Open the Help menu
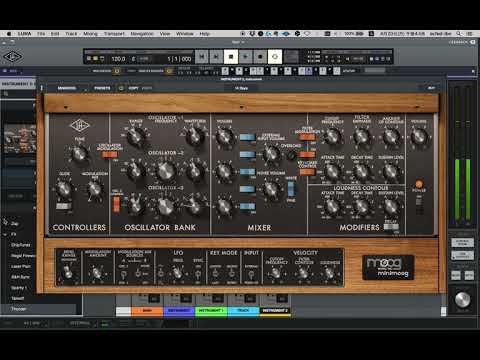Screen dimensions: 480x360 click(x=204, y=34)
